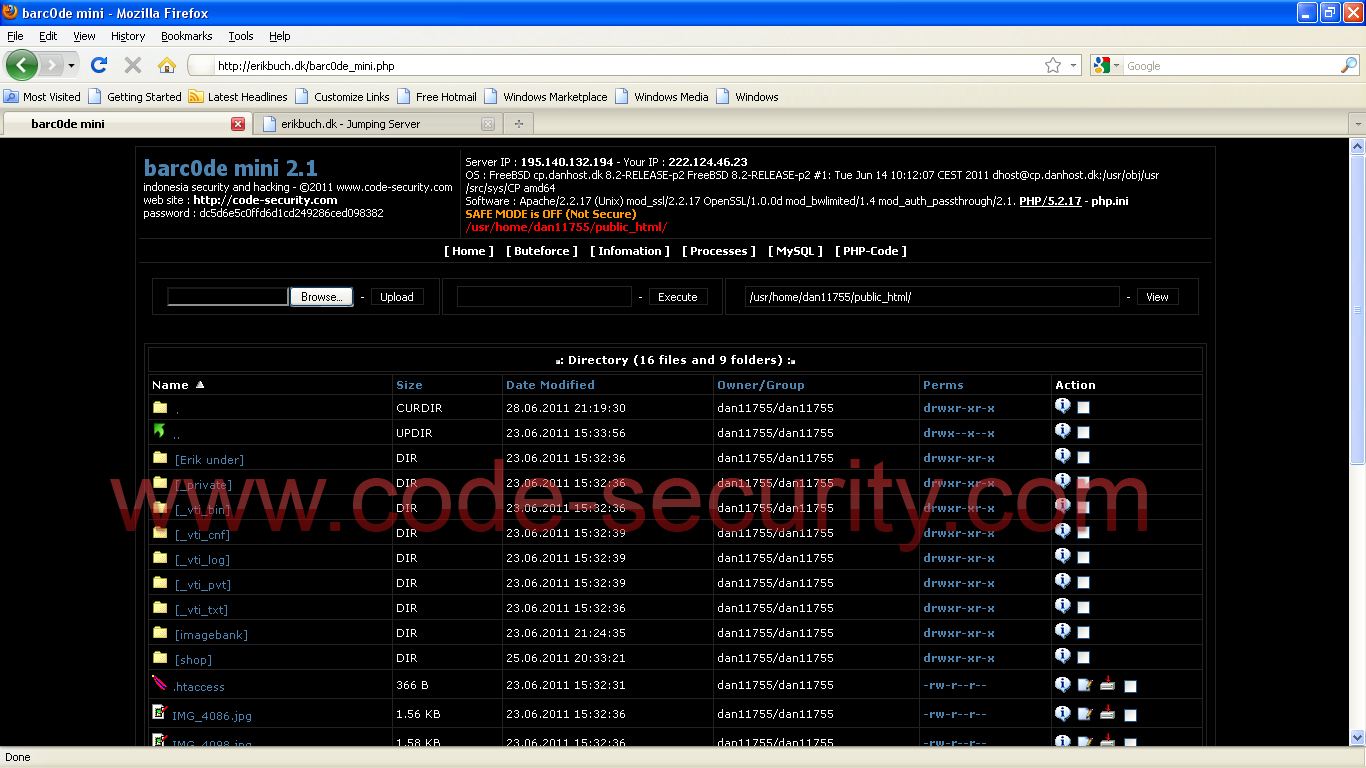Click the green up-directory arrow icon
1366x768 pixels.
point(159,431)
